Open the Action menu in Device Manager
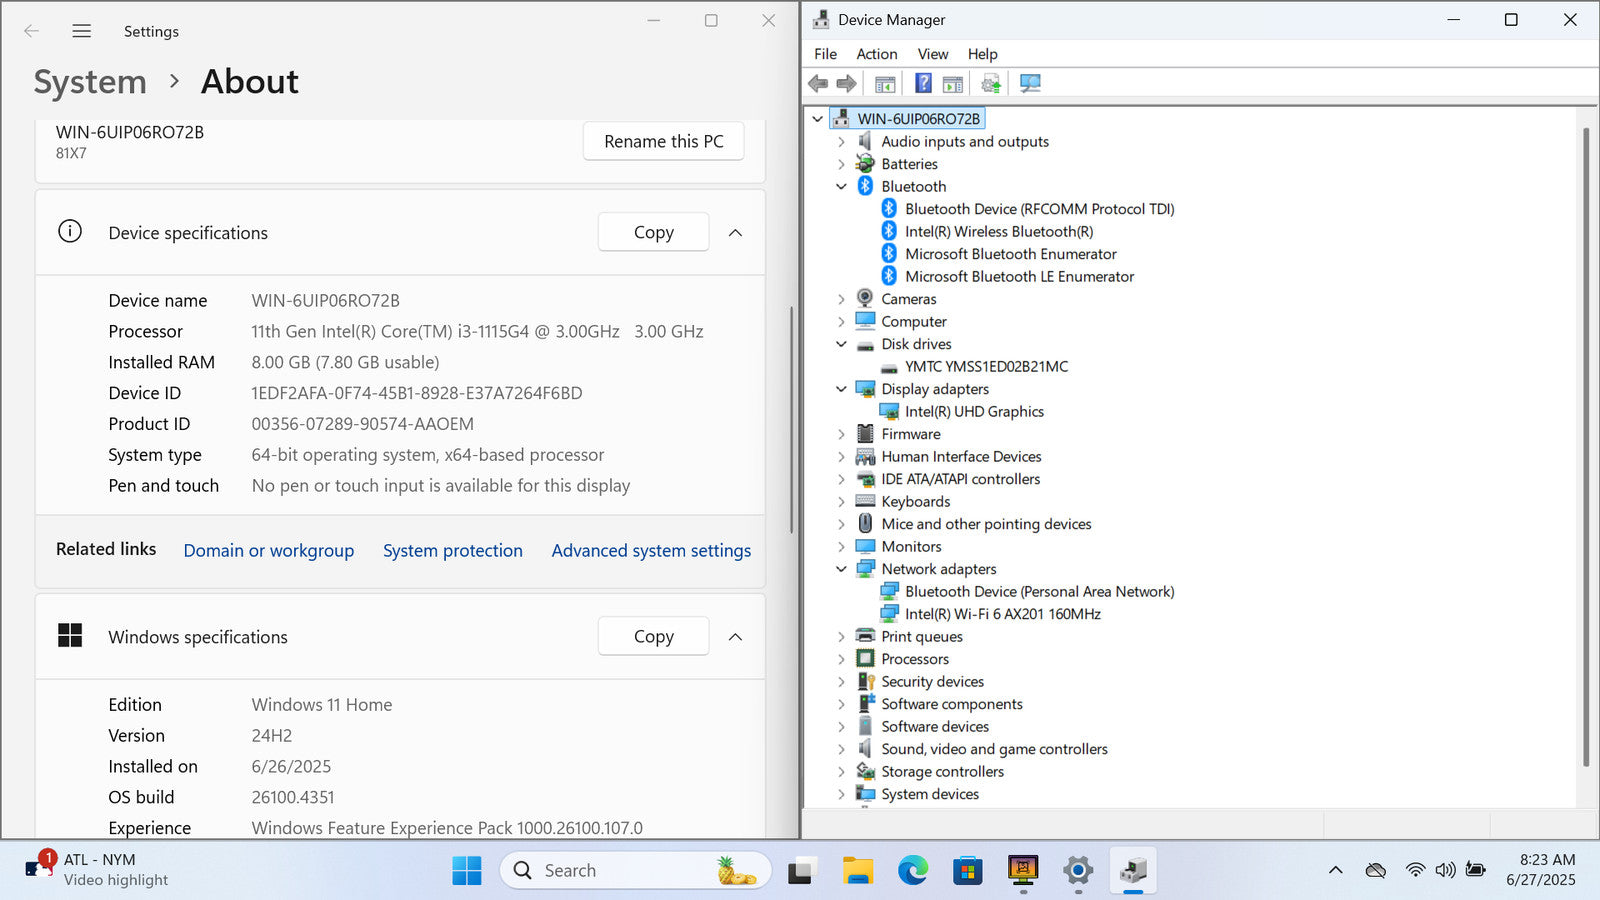The width and height of the screenshot is (1600, 900). click(876, 54)
